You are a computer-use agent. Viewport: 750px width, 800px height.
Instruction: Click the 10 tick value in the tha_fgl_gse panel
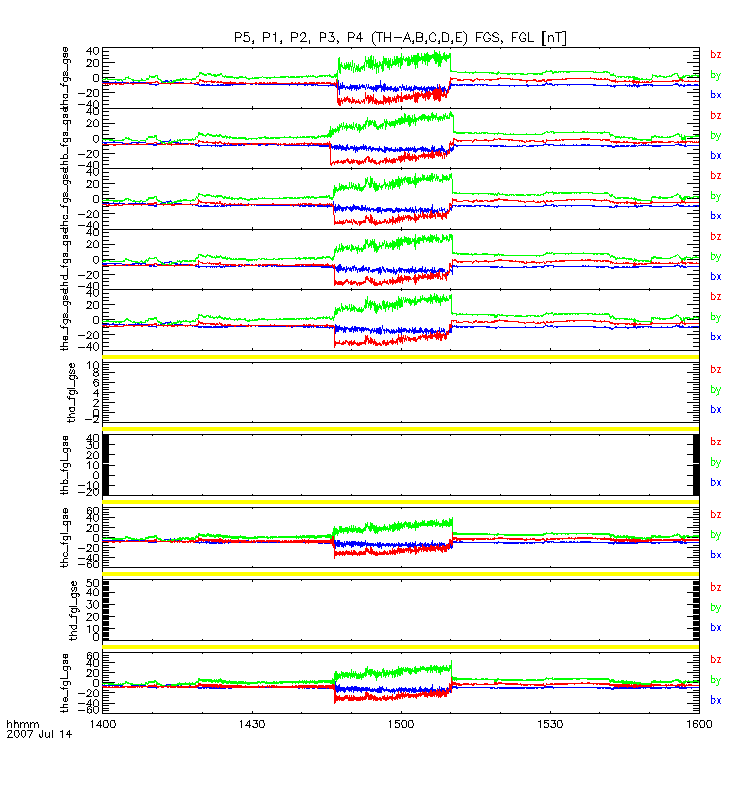(93, 366)
